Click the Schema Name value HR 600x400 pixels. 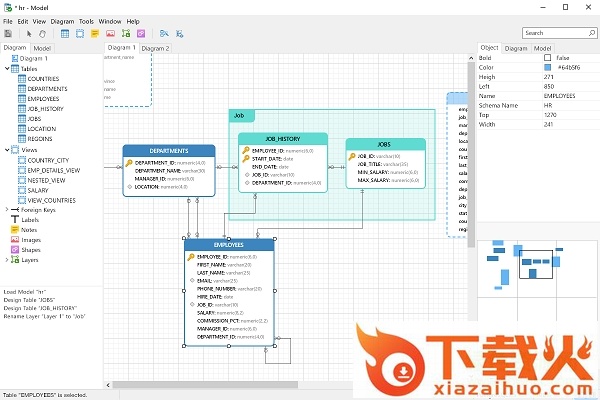[548, 105]
